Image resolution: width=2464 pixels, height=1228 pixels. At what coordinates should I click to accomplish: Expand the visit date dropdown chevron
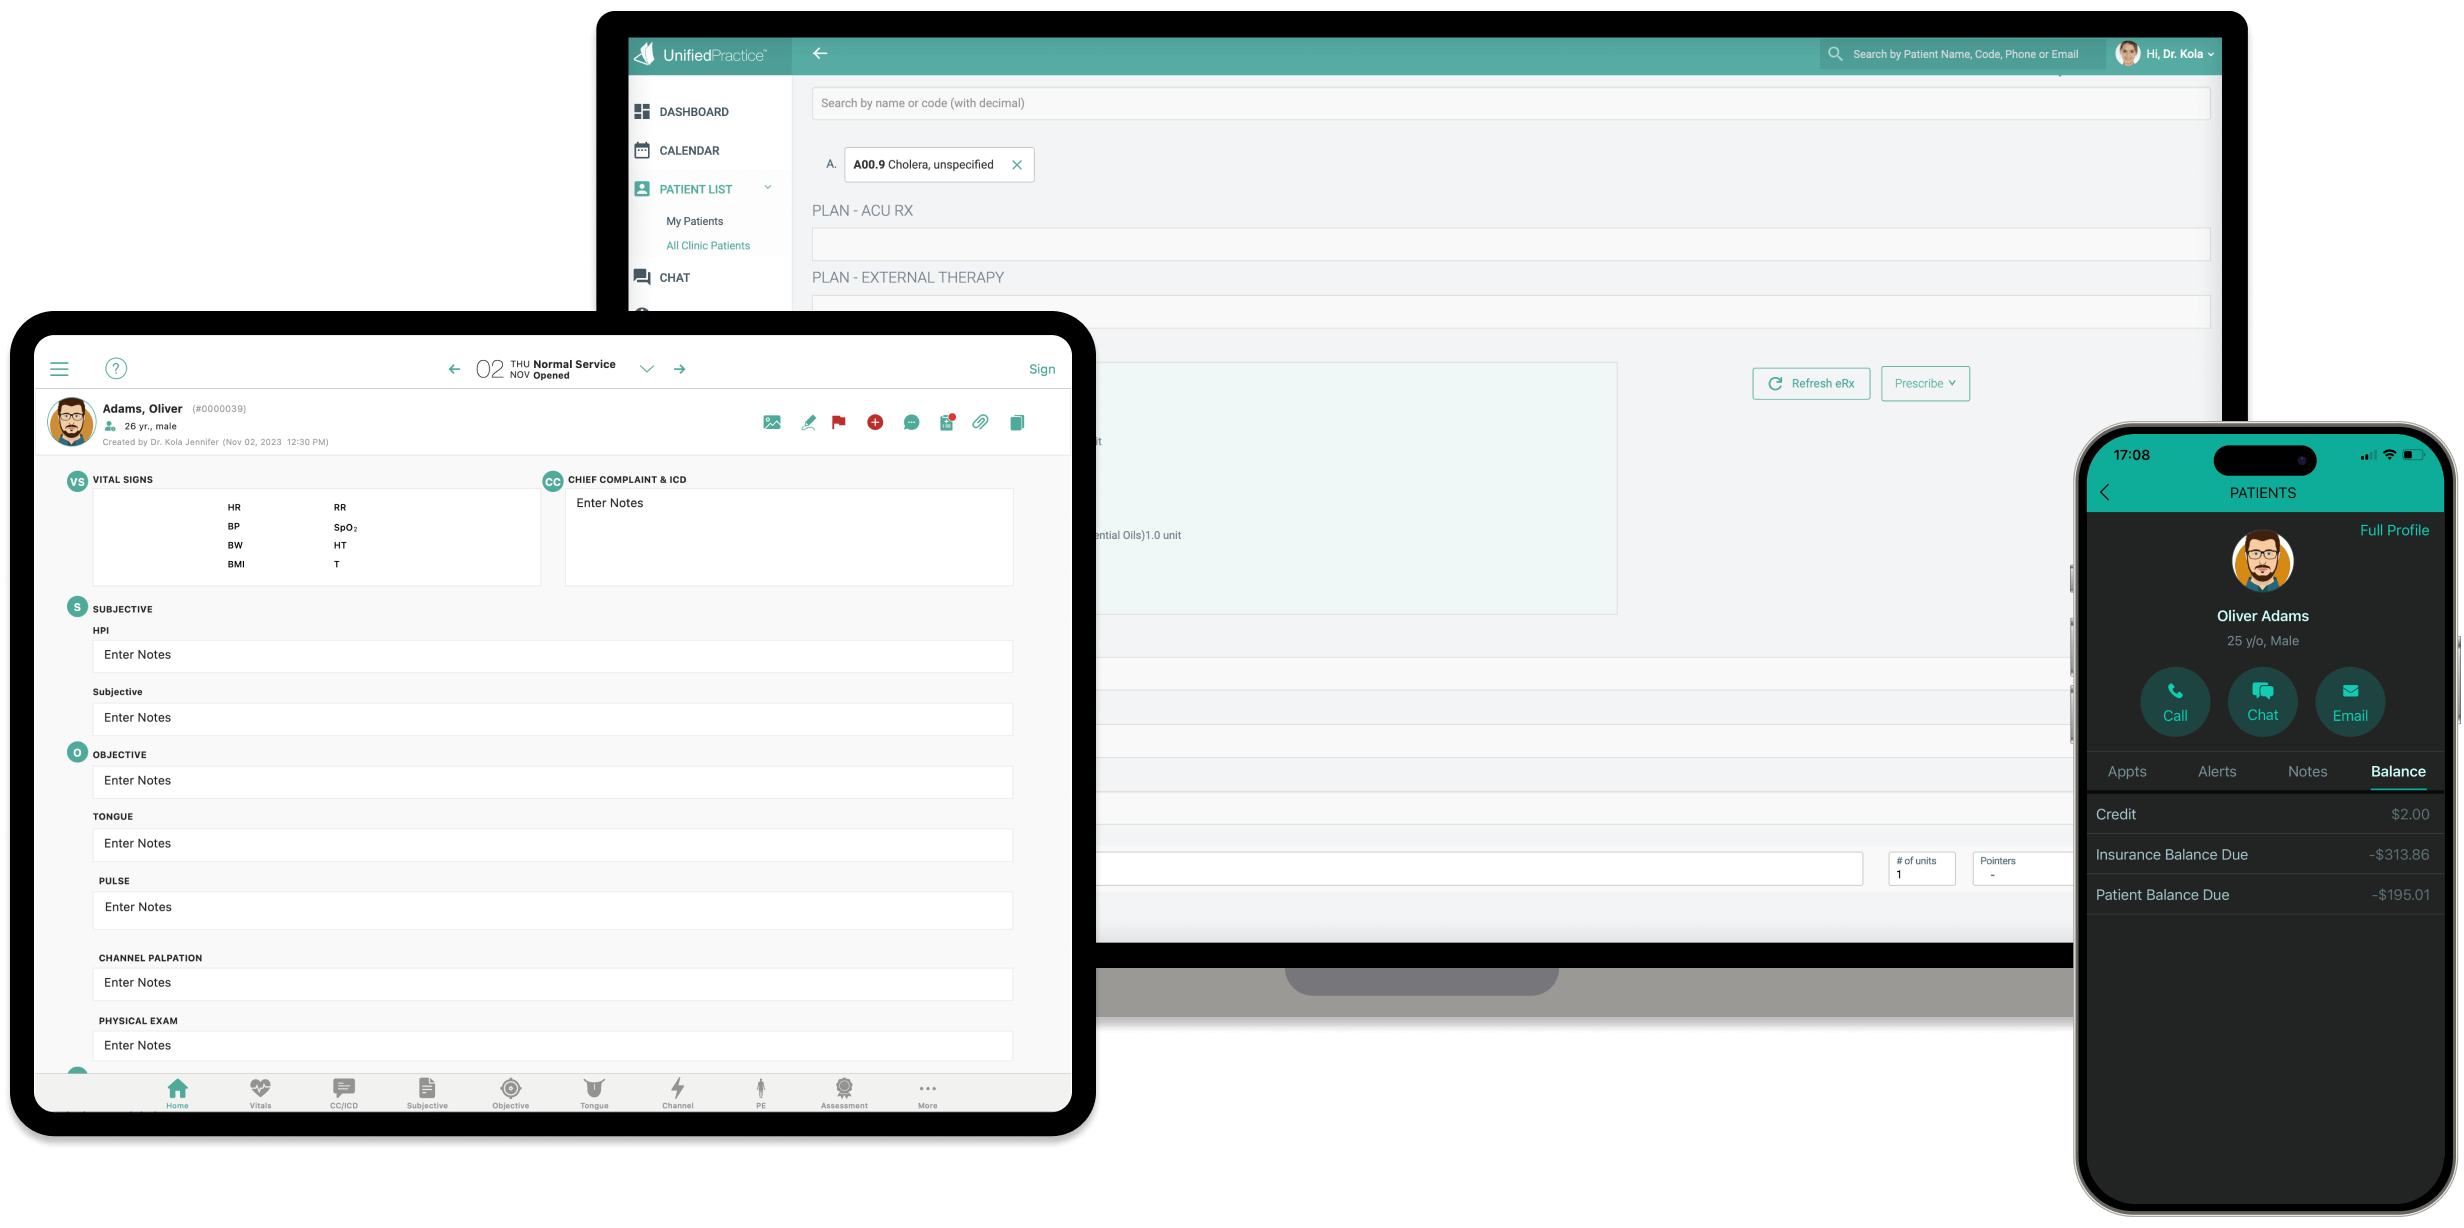(647, 369)
